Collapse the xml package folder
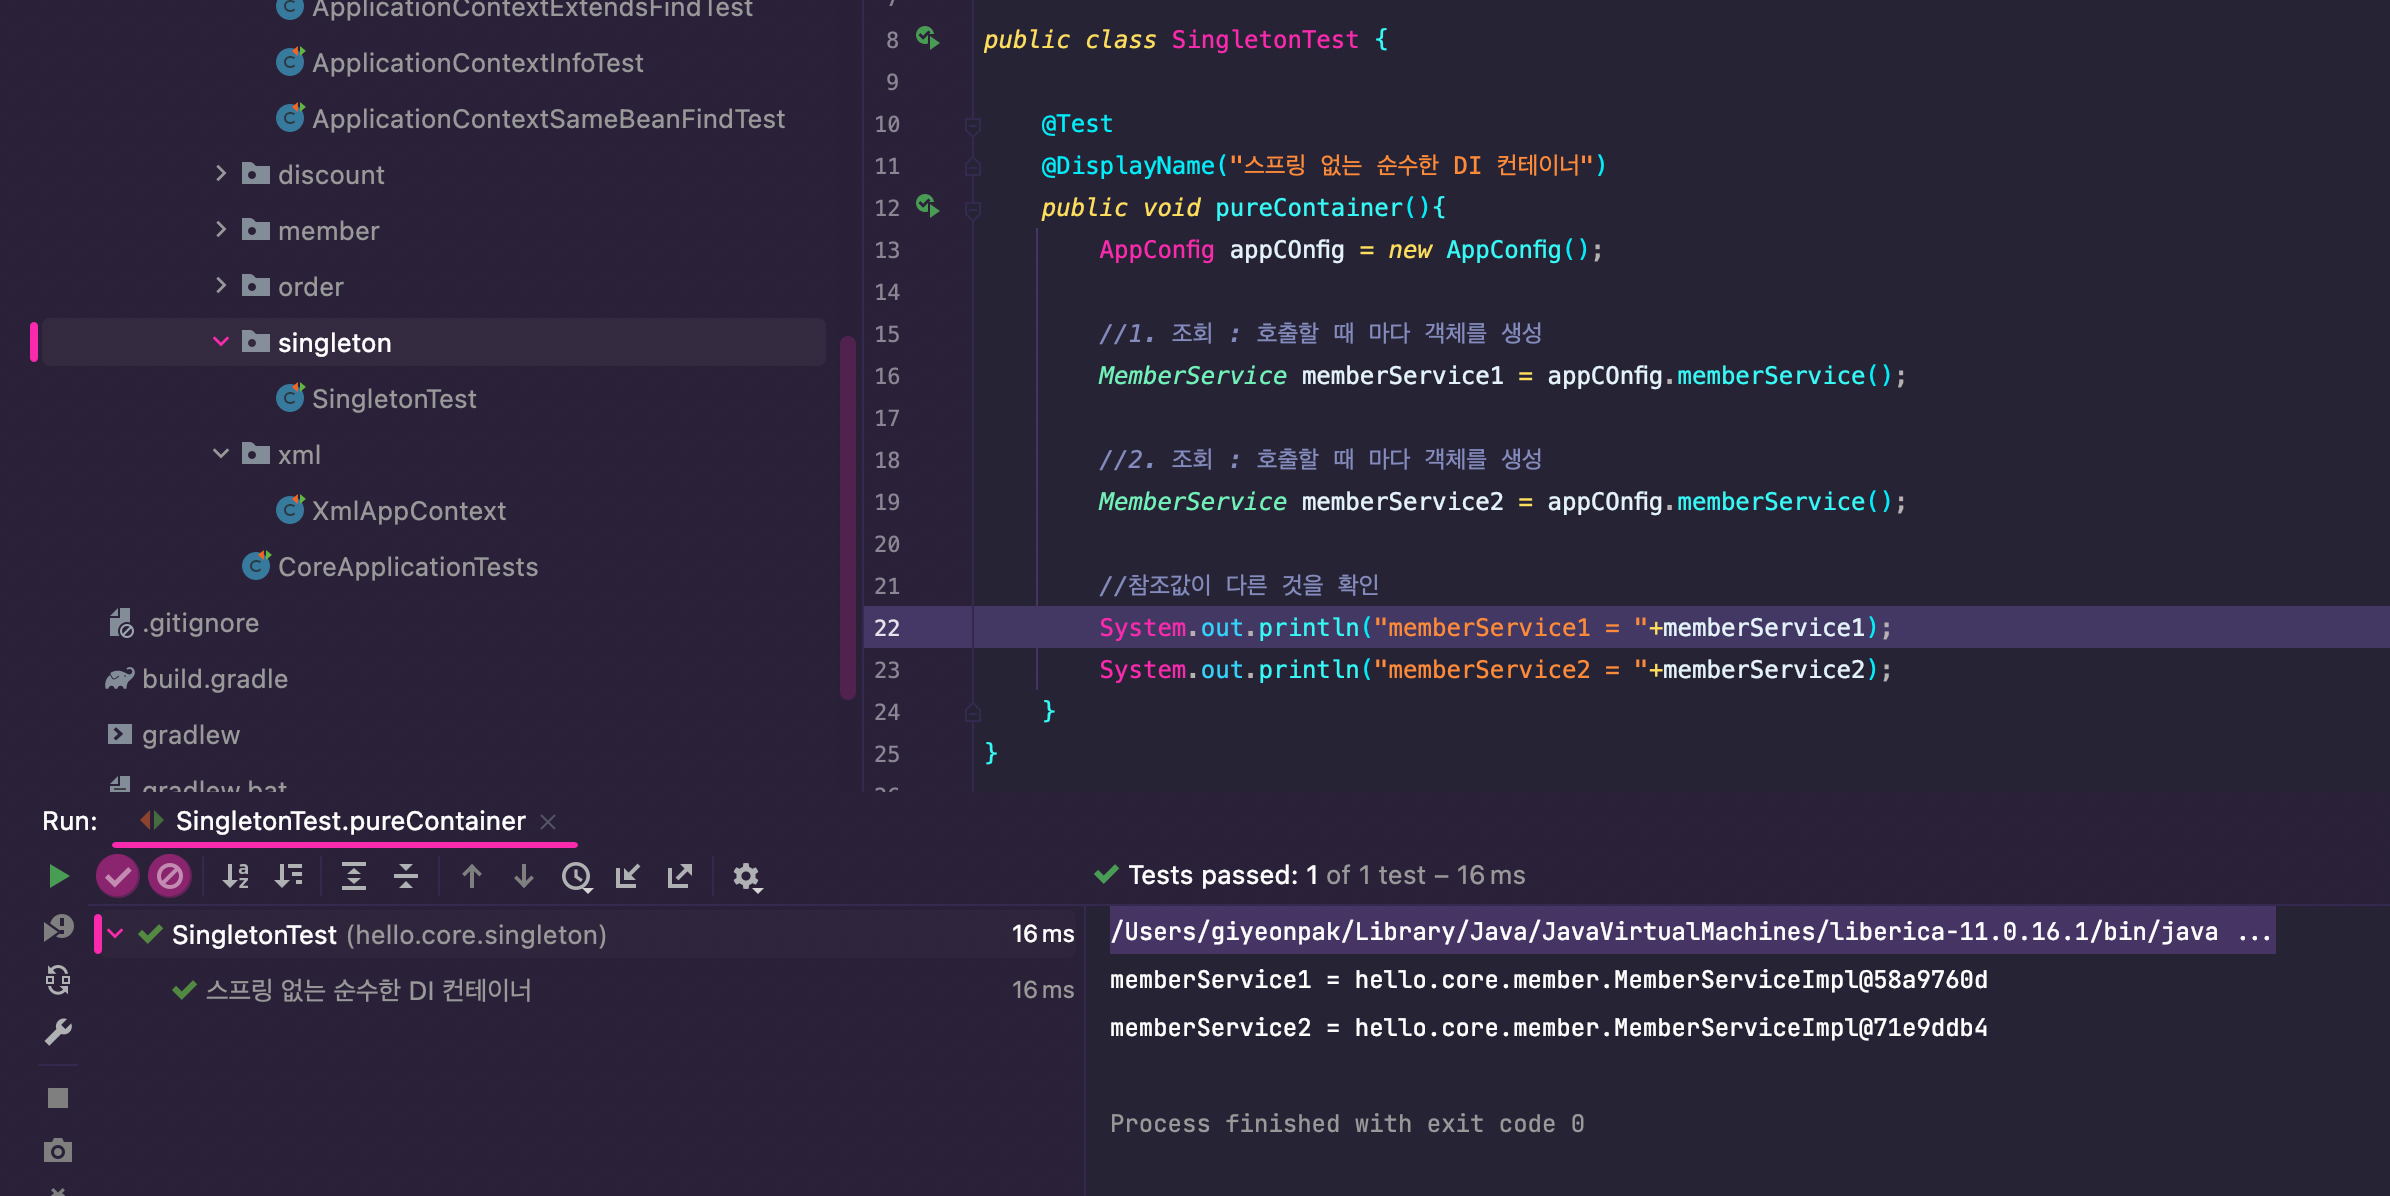This screenshot has height=1196, width=2390. point(221,454)
